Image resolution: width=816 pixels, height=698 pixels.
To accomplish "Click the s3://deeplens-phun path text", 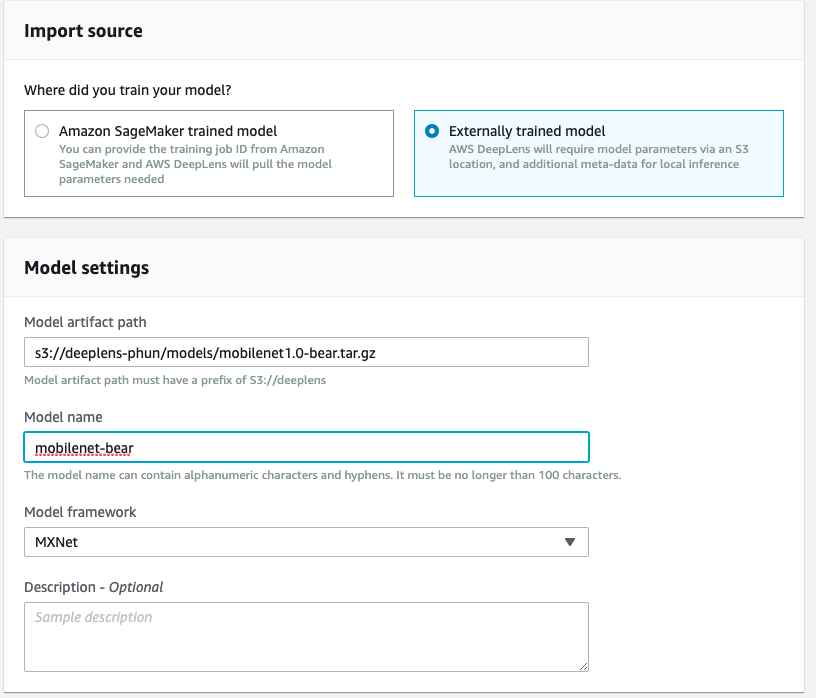I will [x=205, y=353].
